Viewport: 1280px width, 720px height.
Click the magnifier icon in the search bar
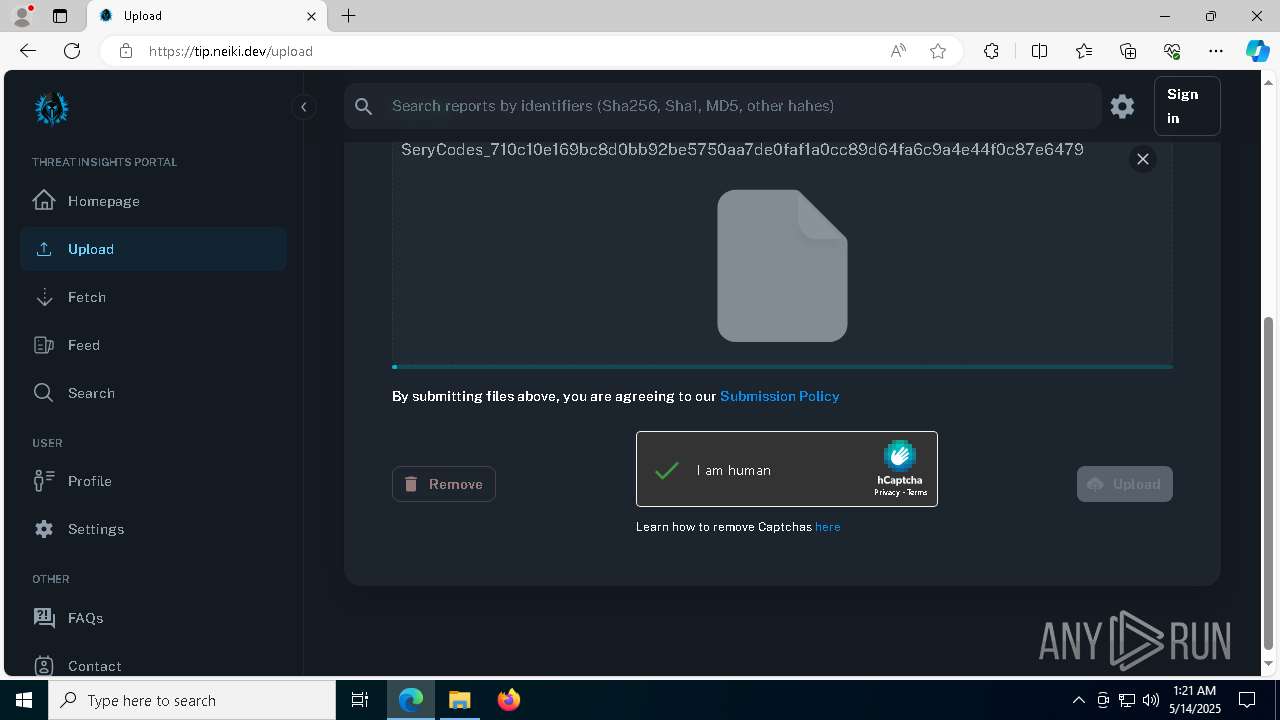tap(364, 106)
